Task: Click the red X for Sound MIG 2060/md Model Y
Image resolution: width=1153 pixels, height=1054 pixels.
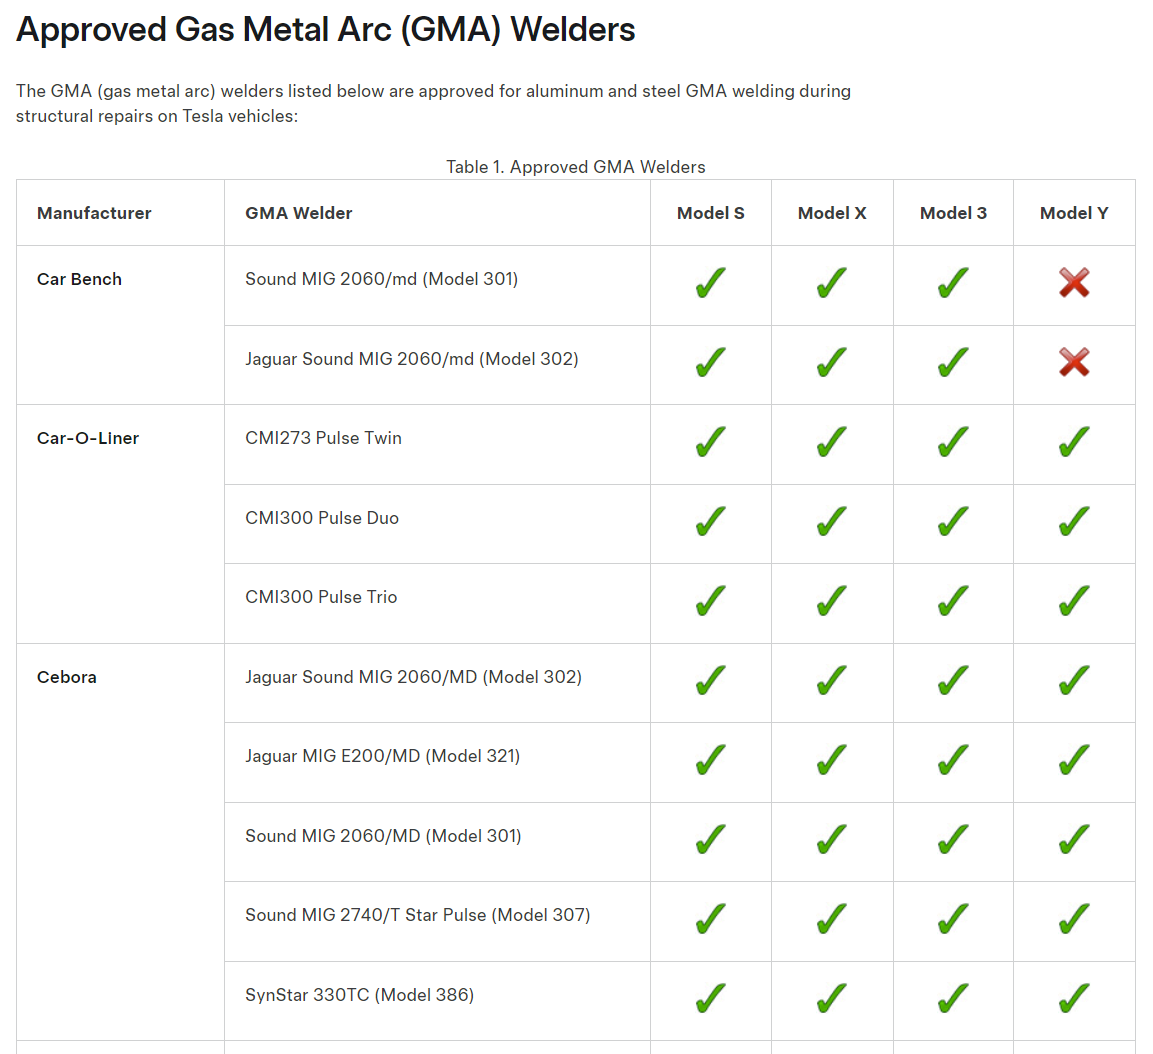Action: (1074, 282)
